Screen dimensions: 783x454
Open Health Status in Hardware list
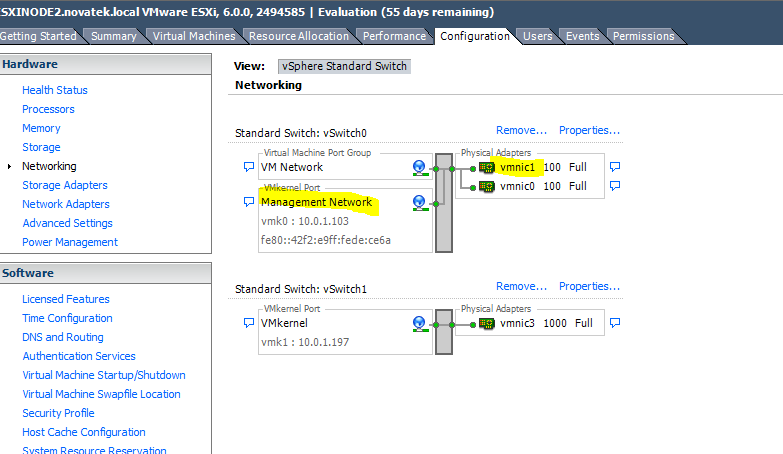pyautogui.click(x=55, y=90)
